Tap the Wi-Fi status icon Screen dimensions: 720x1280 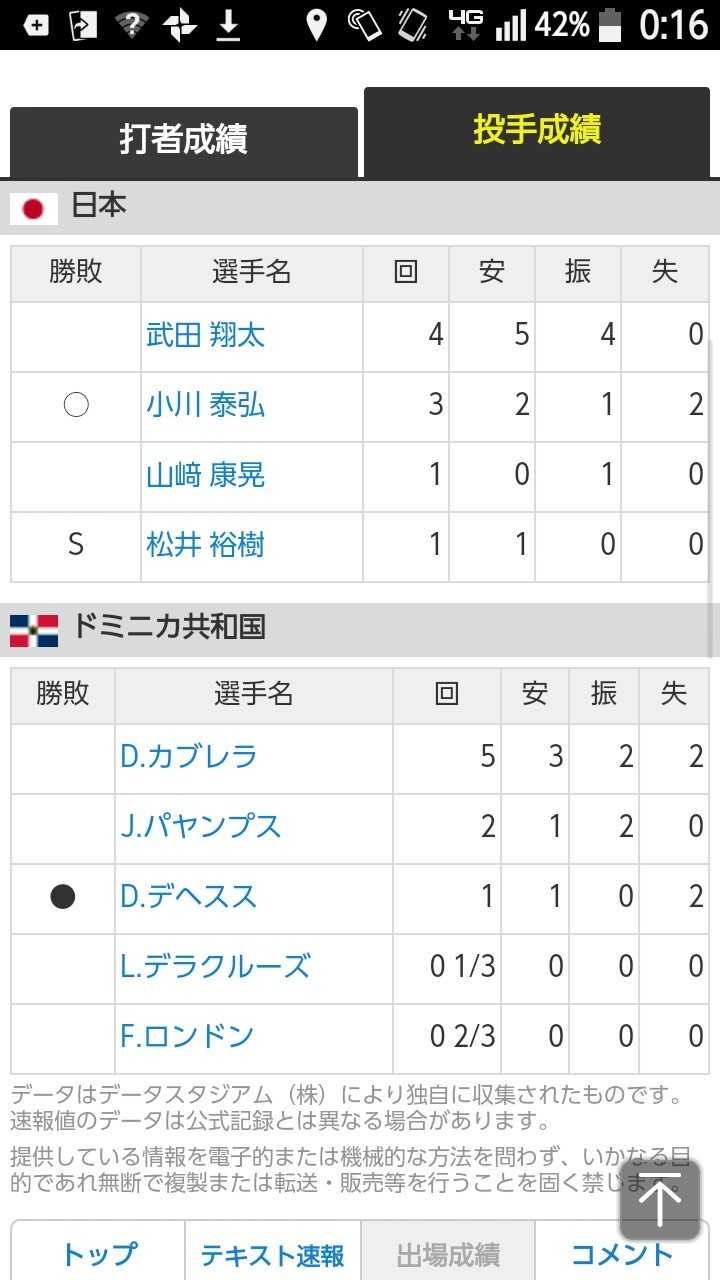pyautogui.click(x=132, y=24)
